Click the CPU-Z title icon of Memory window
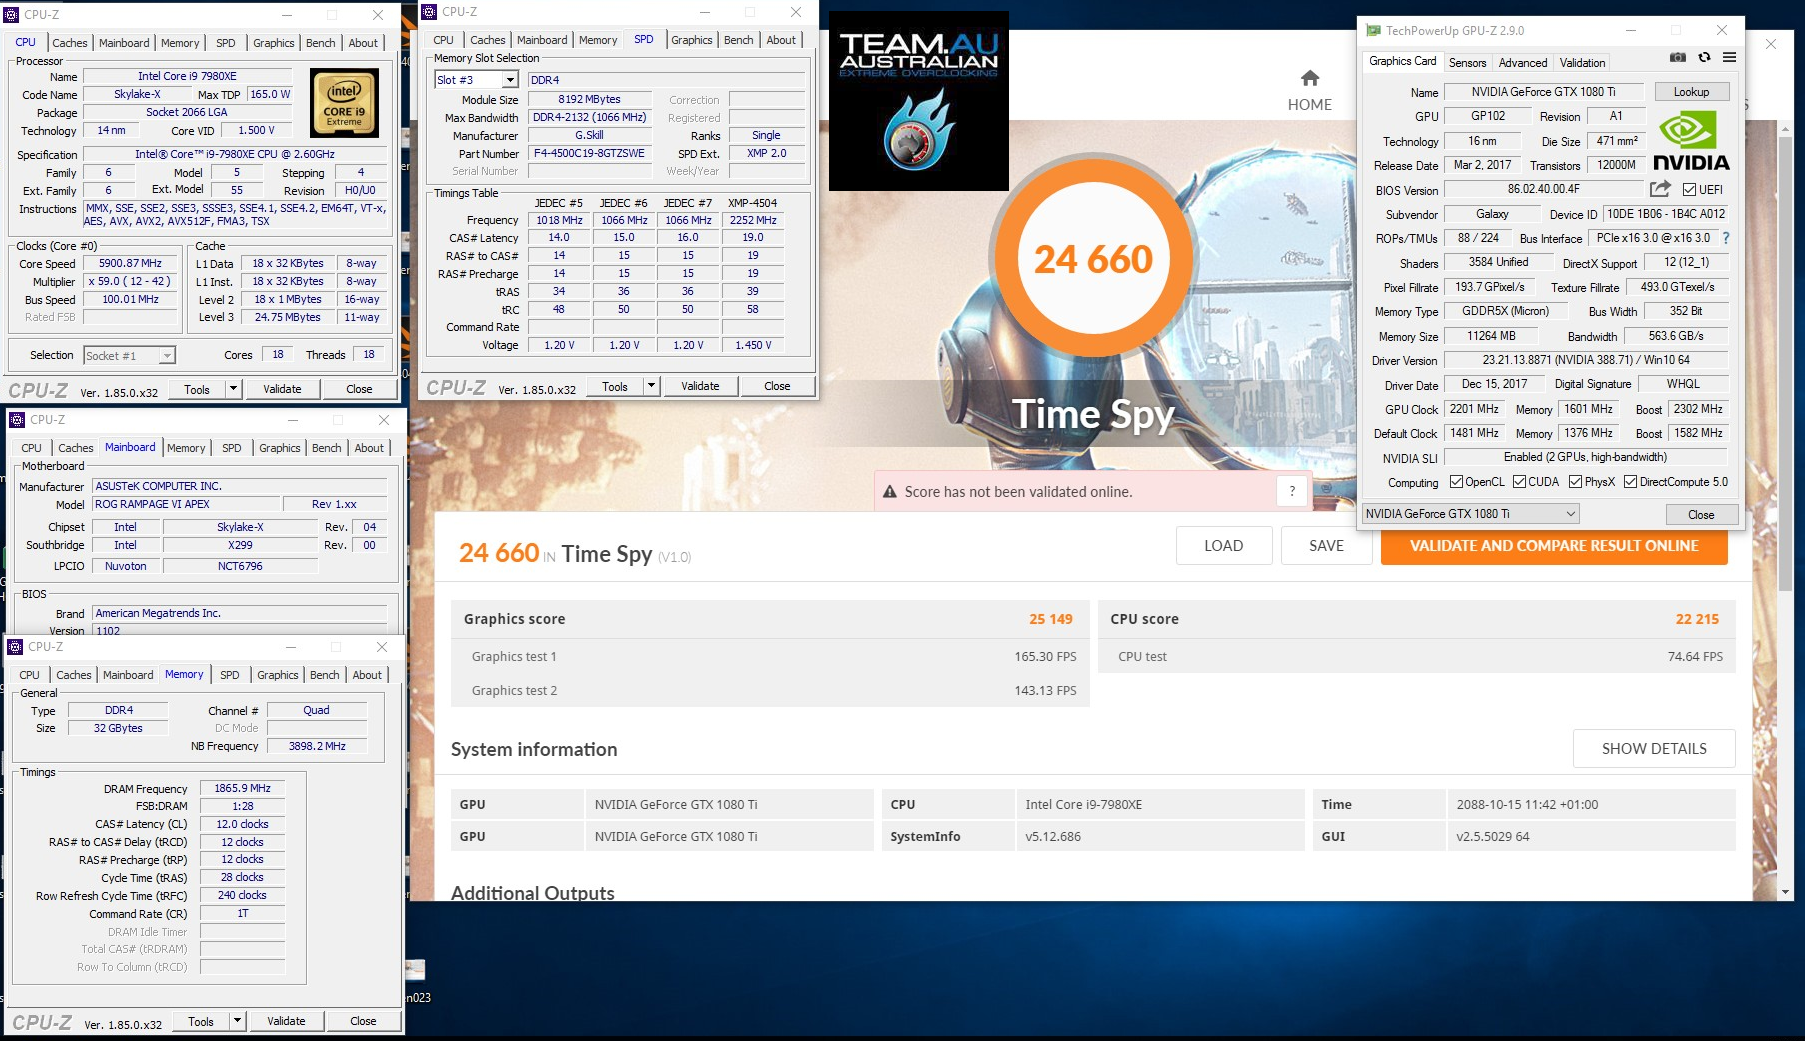This screenshot has width=1805, height=1041. 15,647
